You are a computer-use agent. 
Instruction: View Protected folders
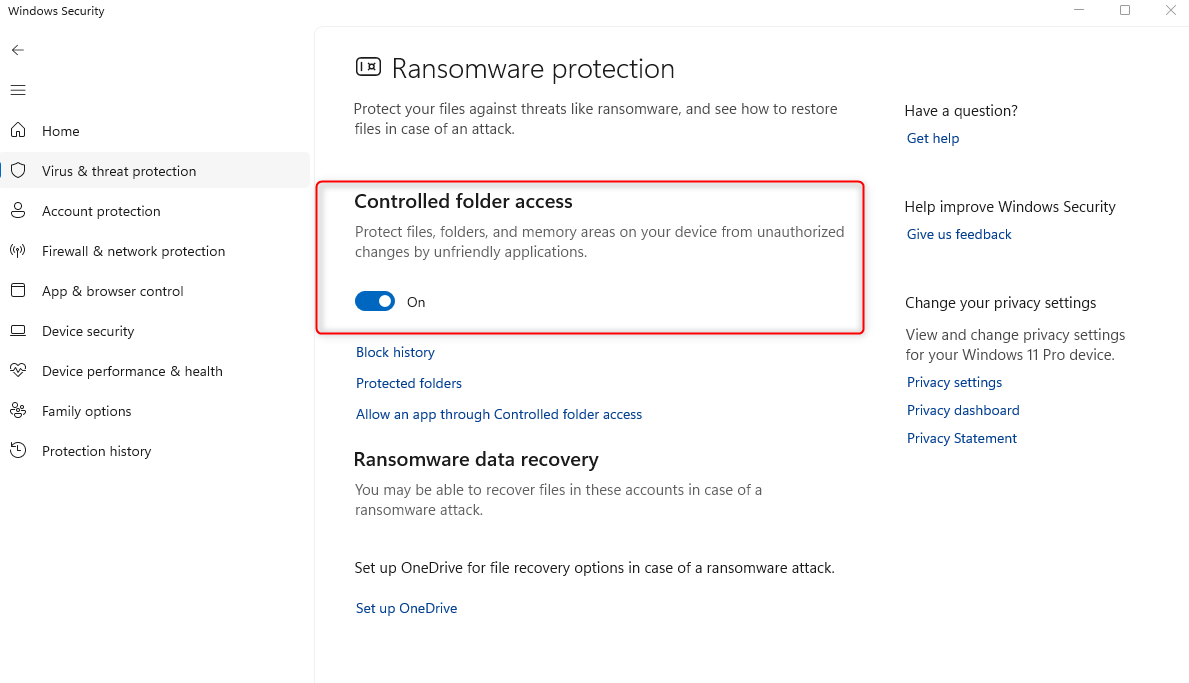click(x=408, y=383)
